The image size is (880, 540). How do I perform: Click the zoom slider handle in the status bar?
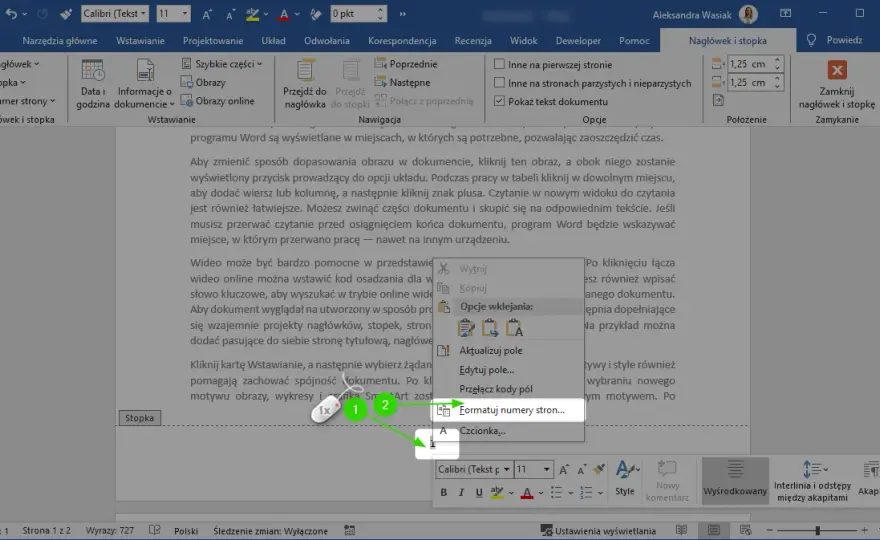tap(818, 530)
